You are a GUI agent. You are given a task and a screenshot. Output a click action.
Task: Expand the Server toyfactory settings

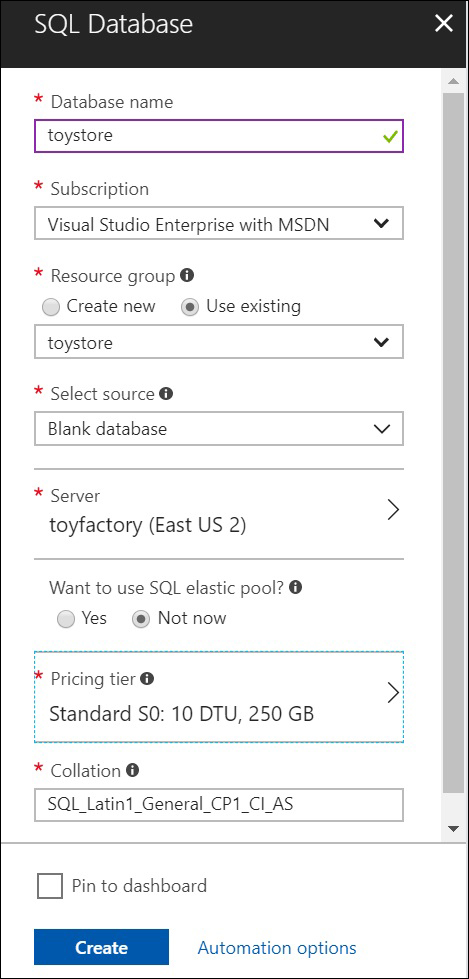[219, 512]
